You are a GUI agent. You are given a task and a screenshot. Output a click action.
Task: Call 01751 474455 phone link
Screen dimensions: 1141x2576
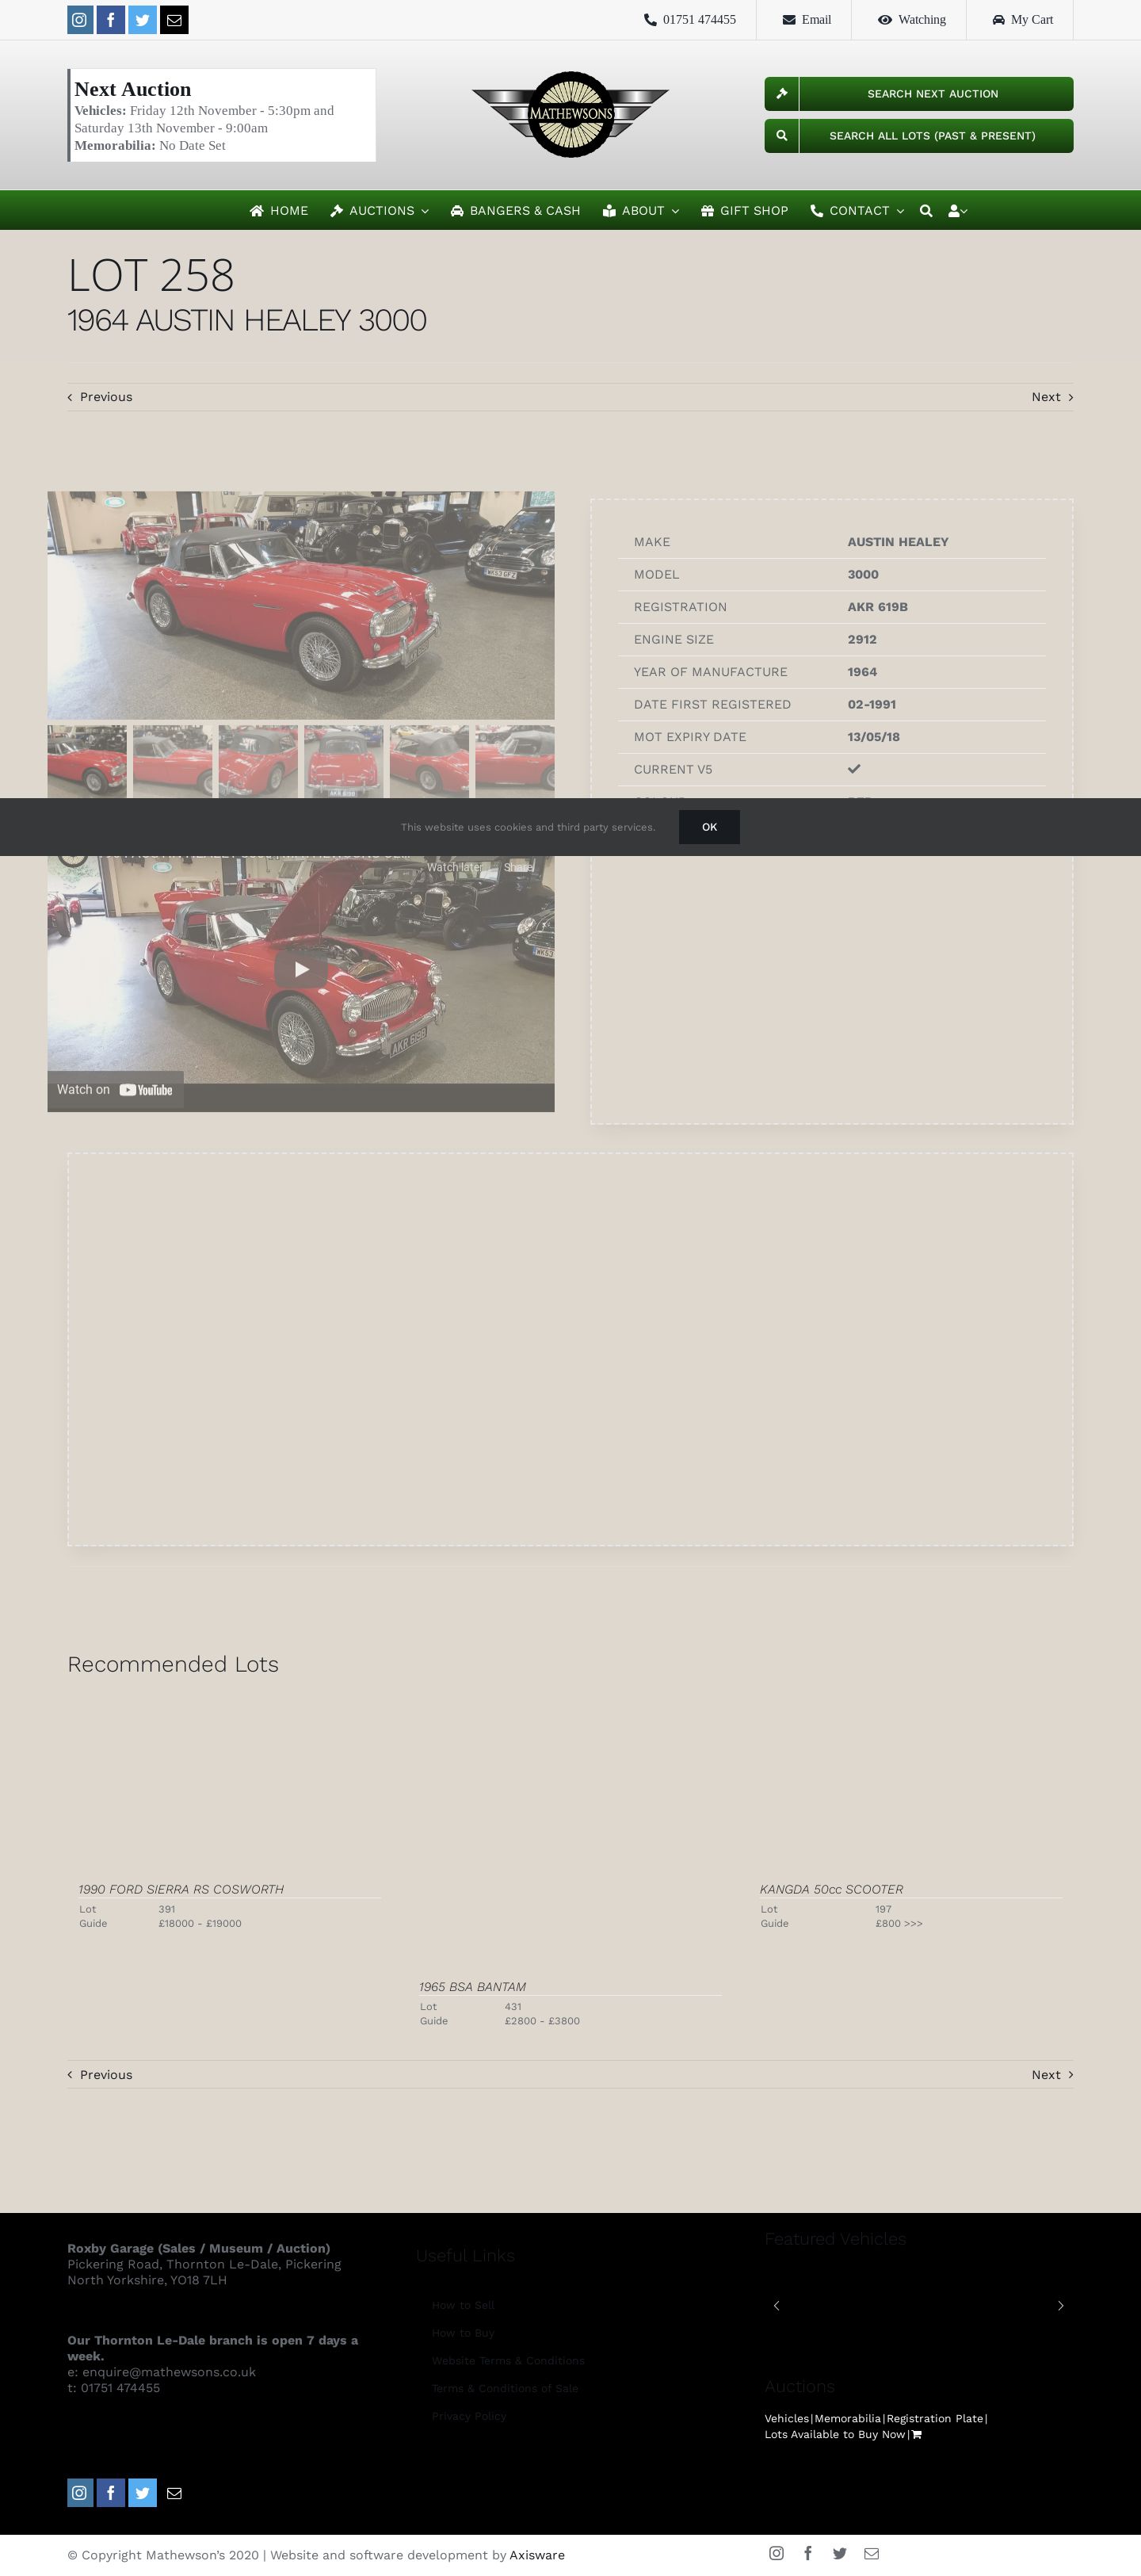coord(690,20)
